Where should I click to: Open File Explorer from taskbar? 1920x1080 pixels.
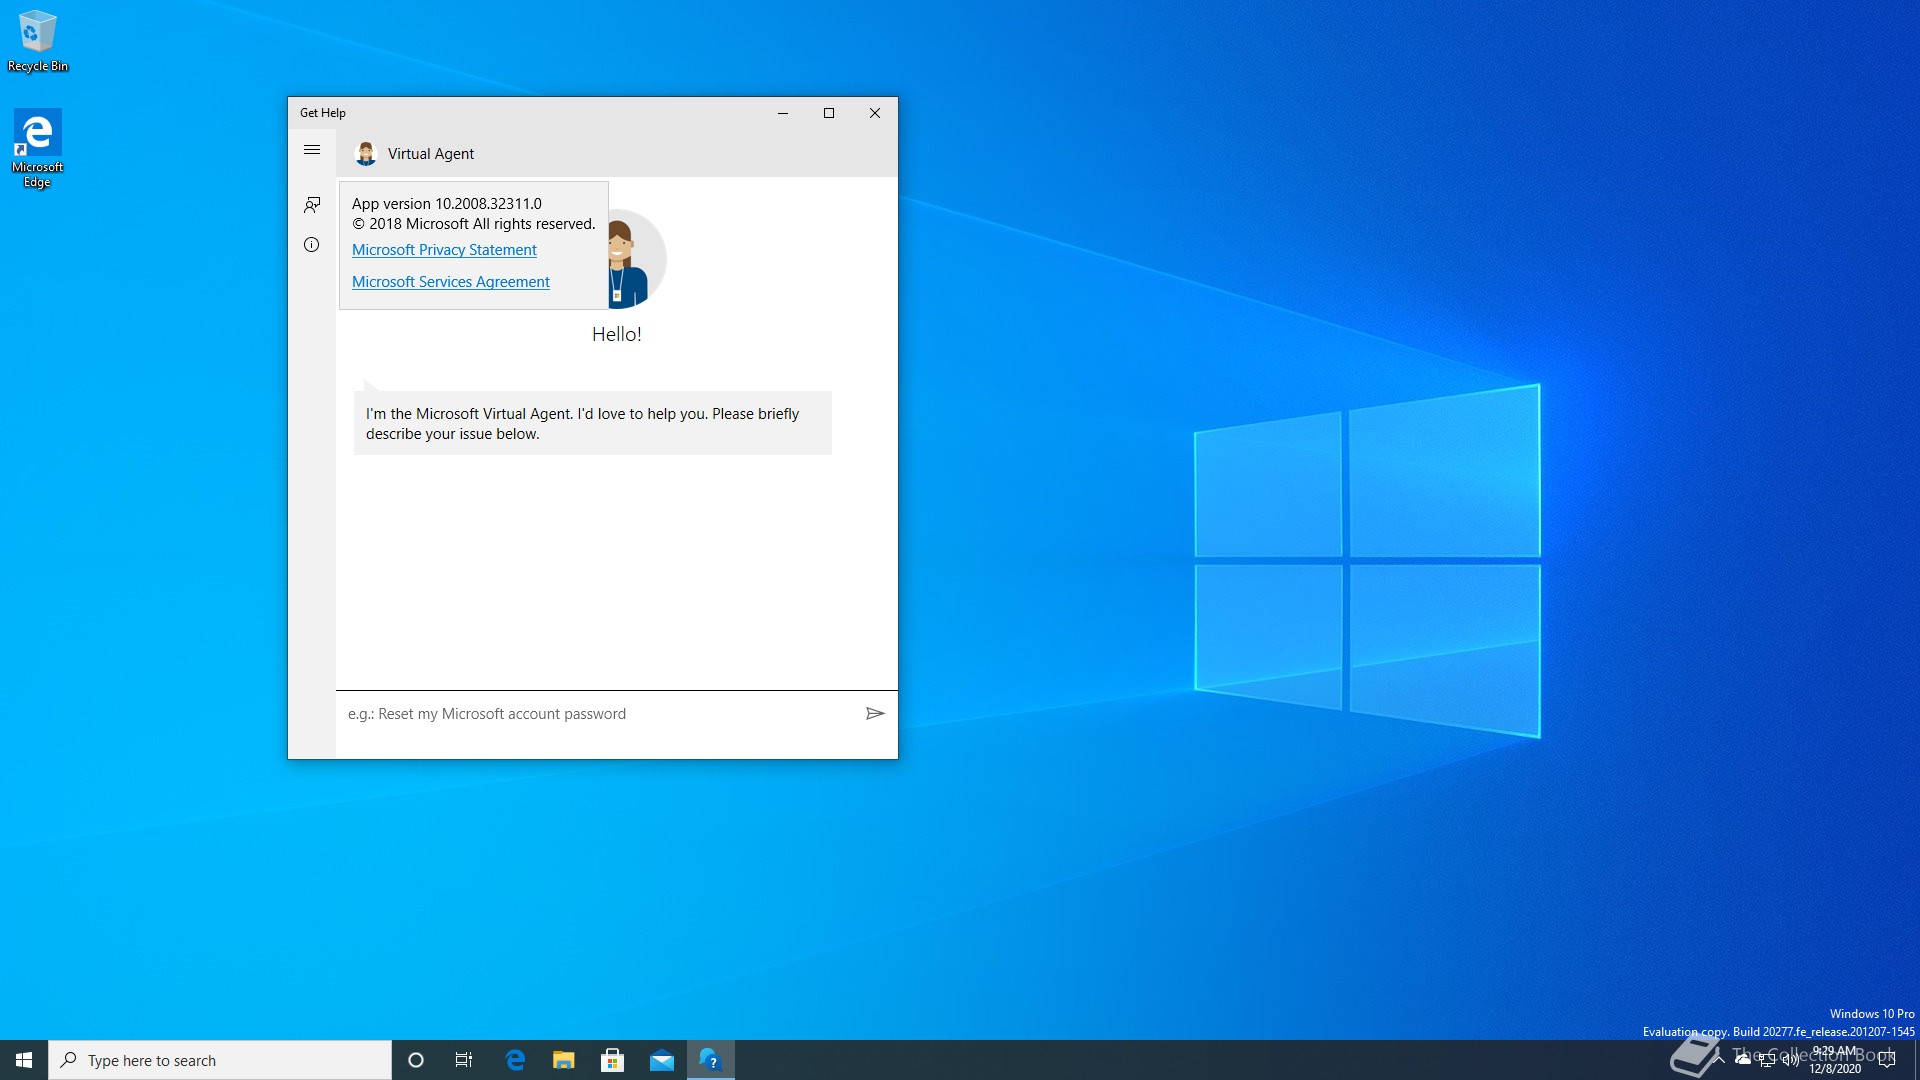[x=564, y=1060]
